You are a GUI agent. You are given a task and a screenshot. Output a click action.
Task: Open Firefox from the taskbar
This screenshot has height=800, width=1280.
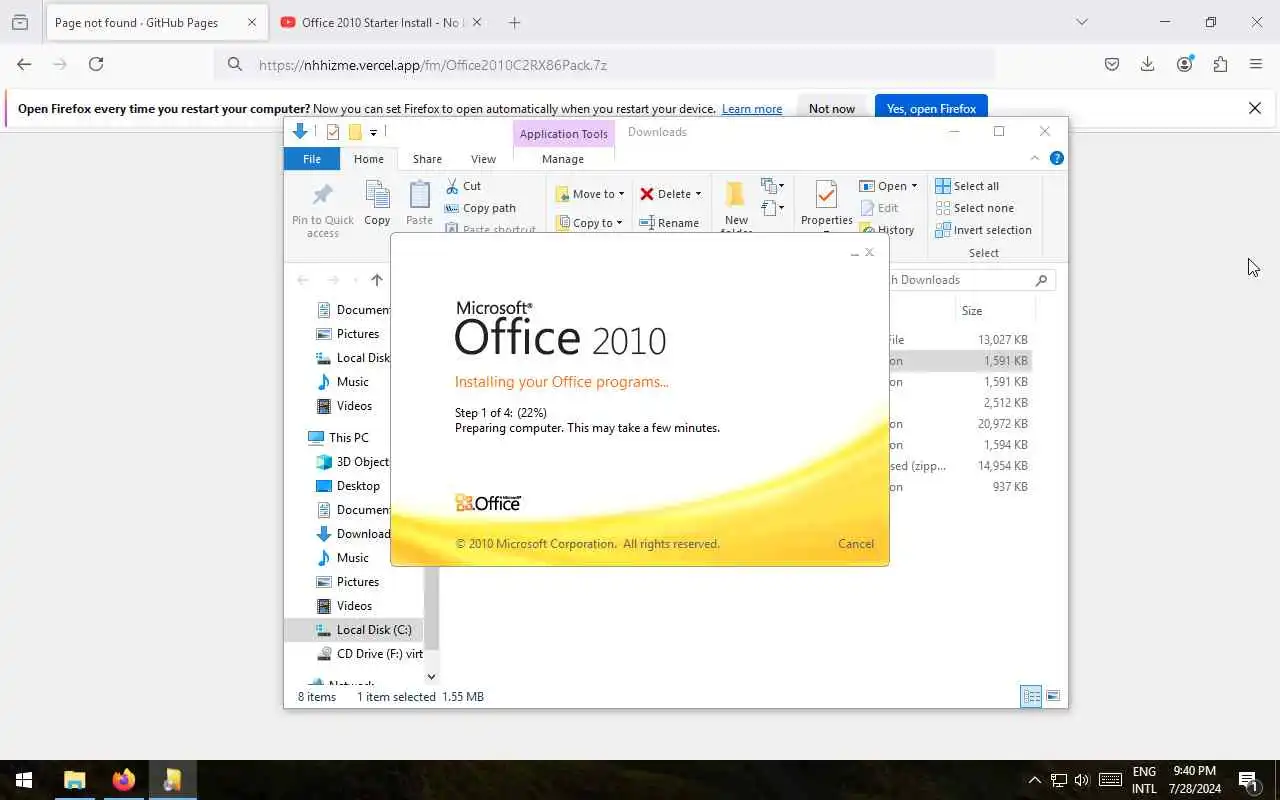[124, 780]
